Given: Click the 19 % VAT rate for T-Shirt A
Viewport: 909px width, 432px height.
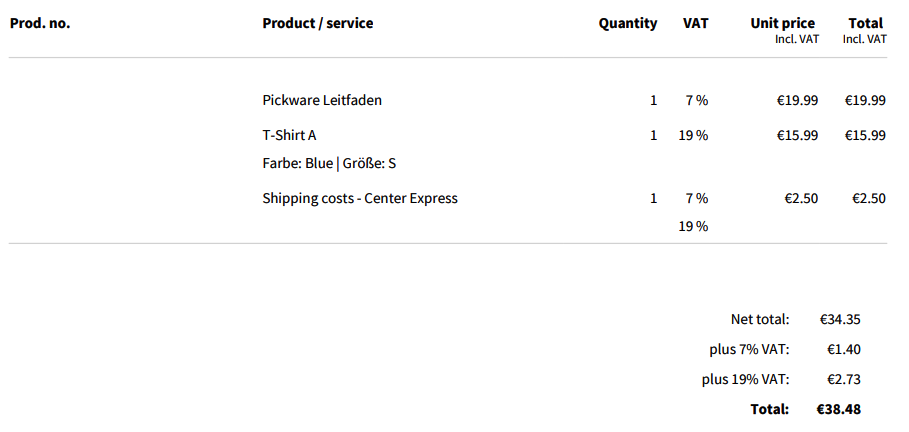Looking at the screenshot, I should pos(693,135).
